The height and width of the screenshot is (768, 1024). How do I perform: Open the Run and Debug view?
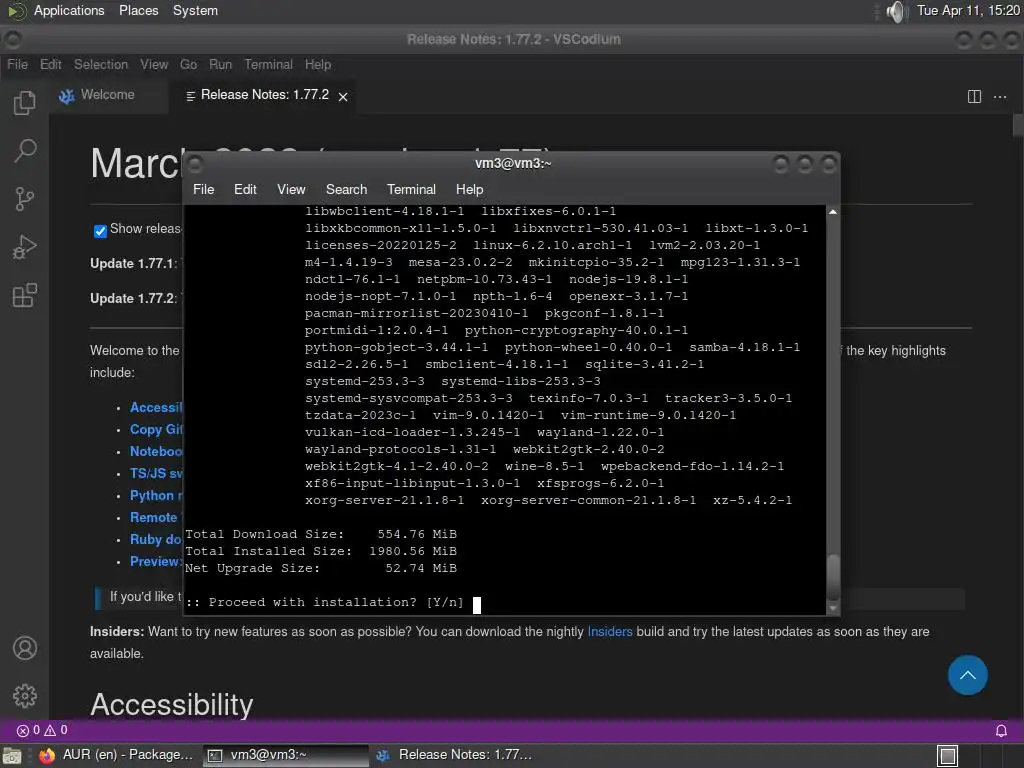[x=25, y=248]
